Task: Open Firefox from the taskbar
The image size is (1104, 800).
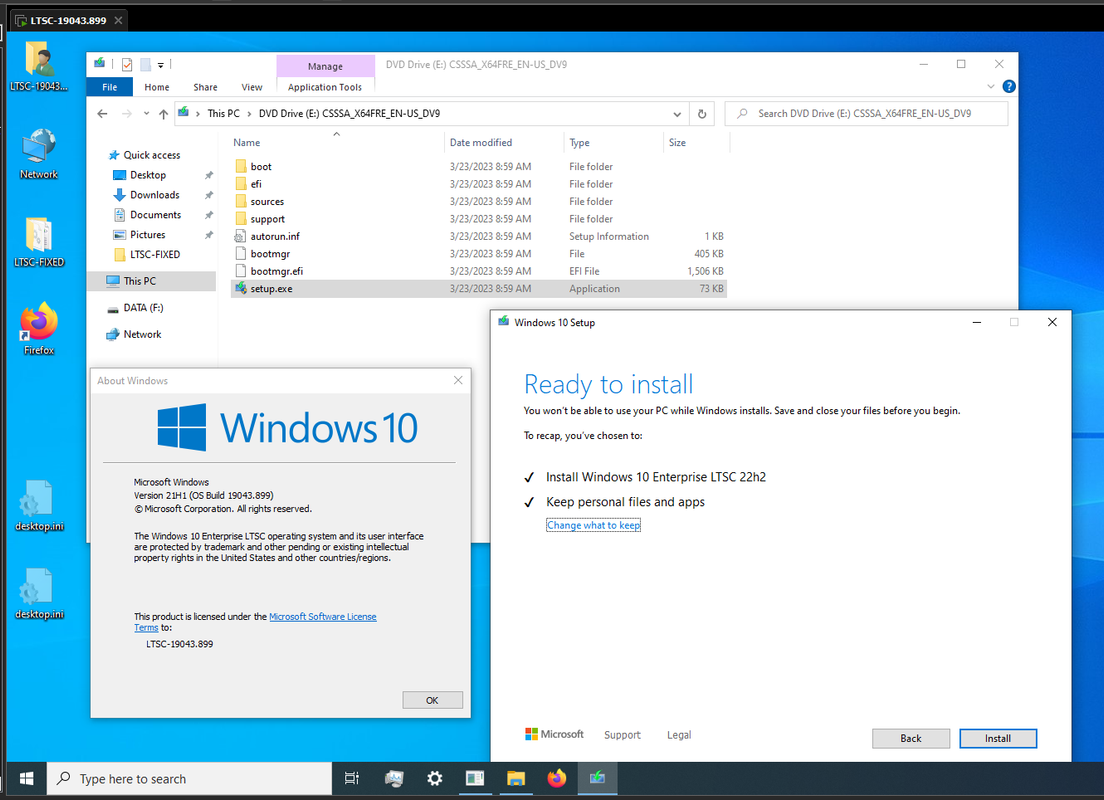Action: click(x=557, y=778)
